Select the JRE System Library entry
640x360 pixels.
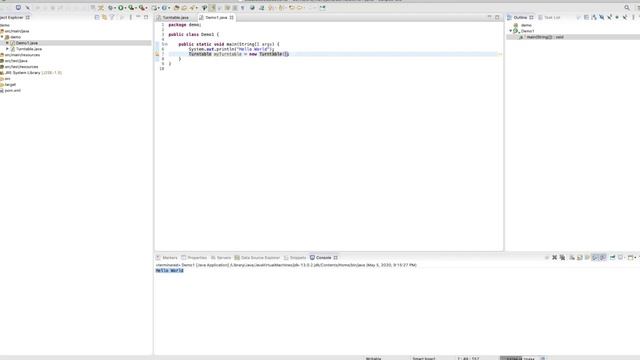(33, 73)
